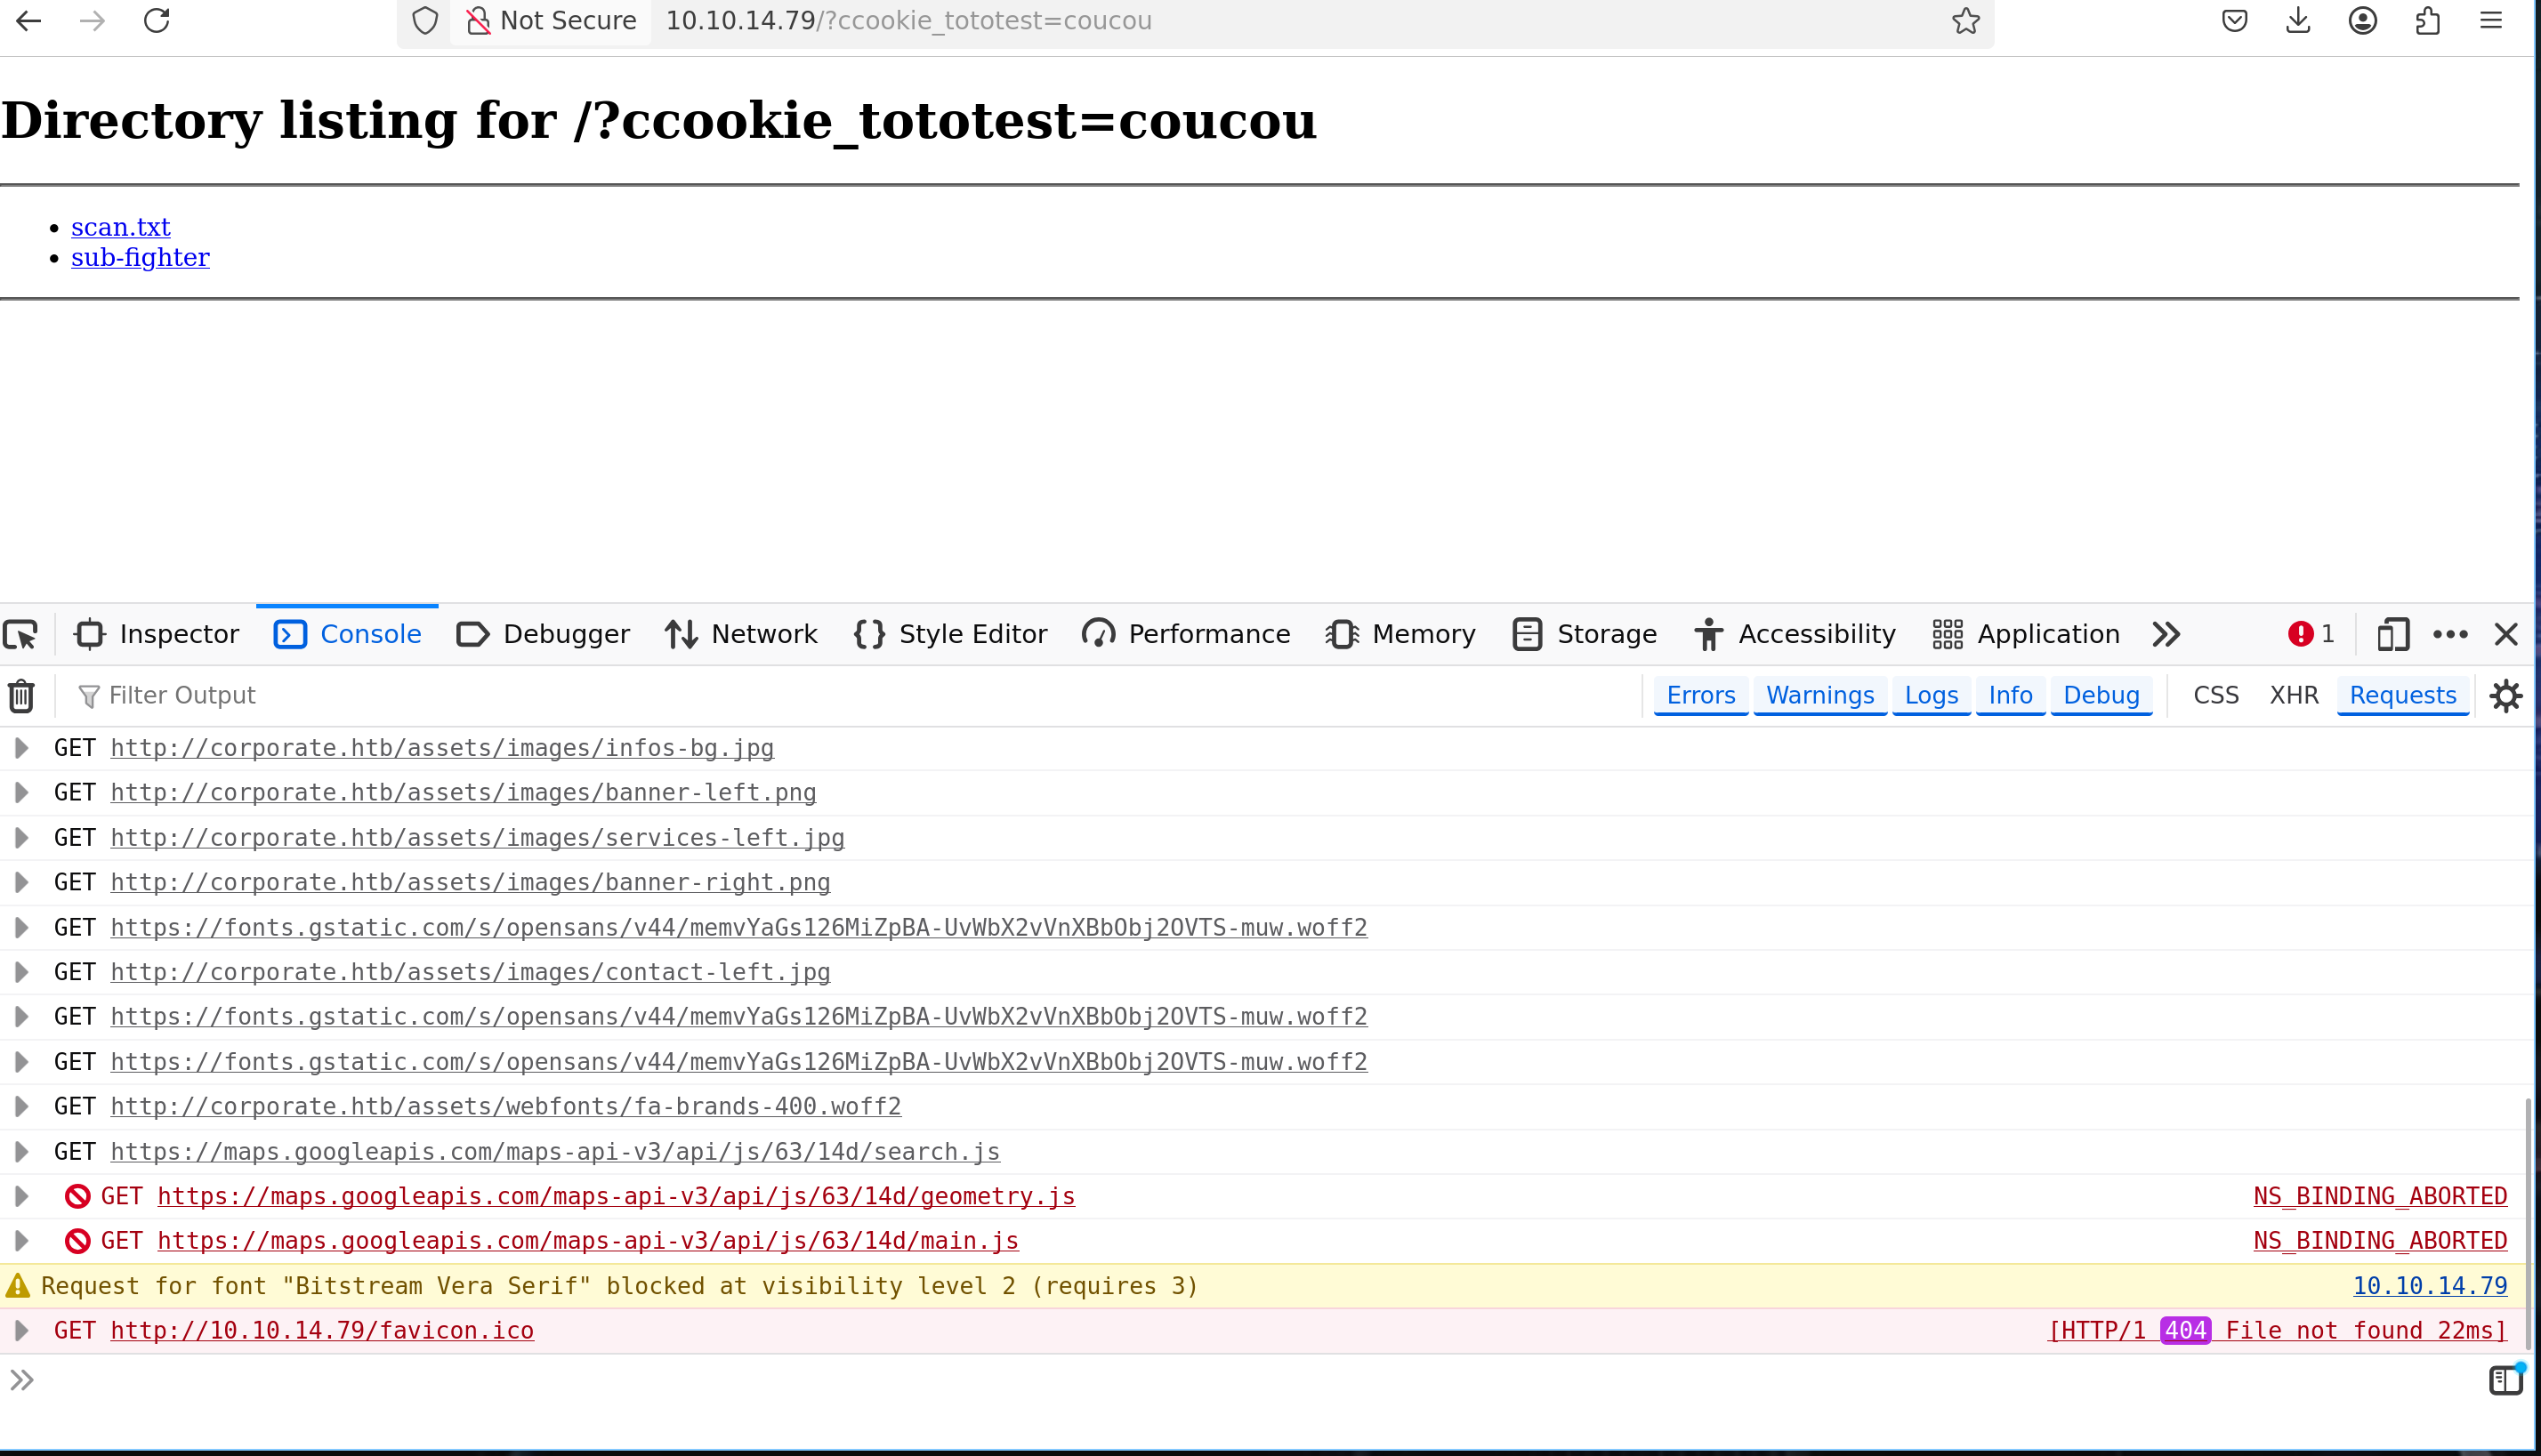Viewport: 2541px width, 1456px height.
Task: Expand the infos-bg.jpg request row
Action: click(x=21, y=748)
